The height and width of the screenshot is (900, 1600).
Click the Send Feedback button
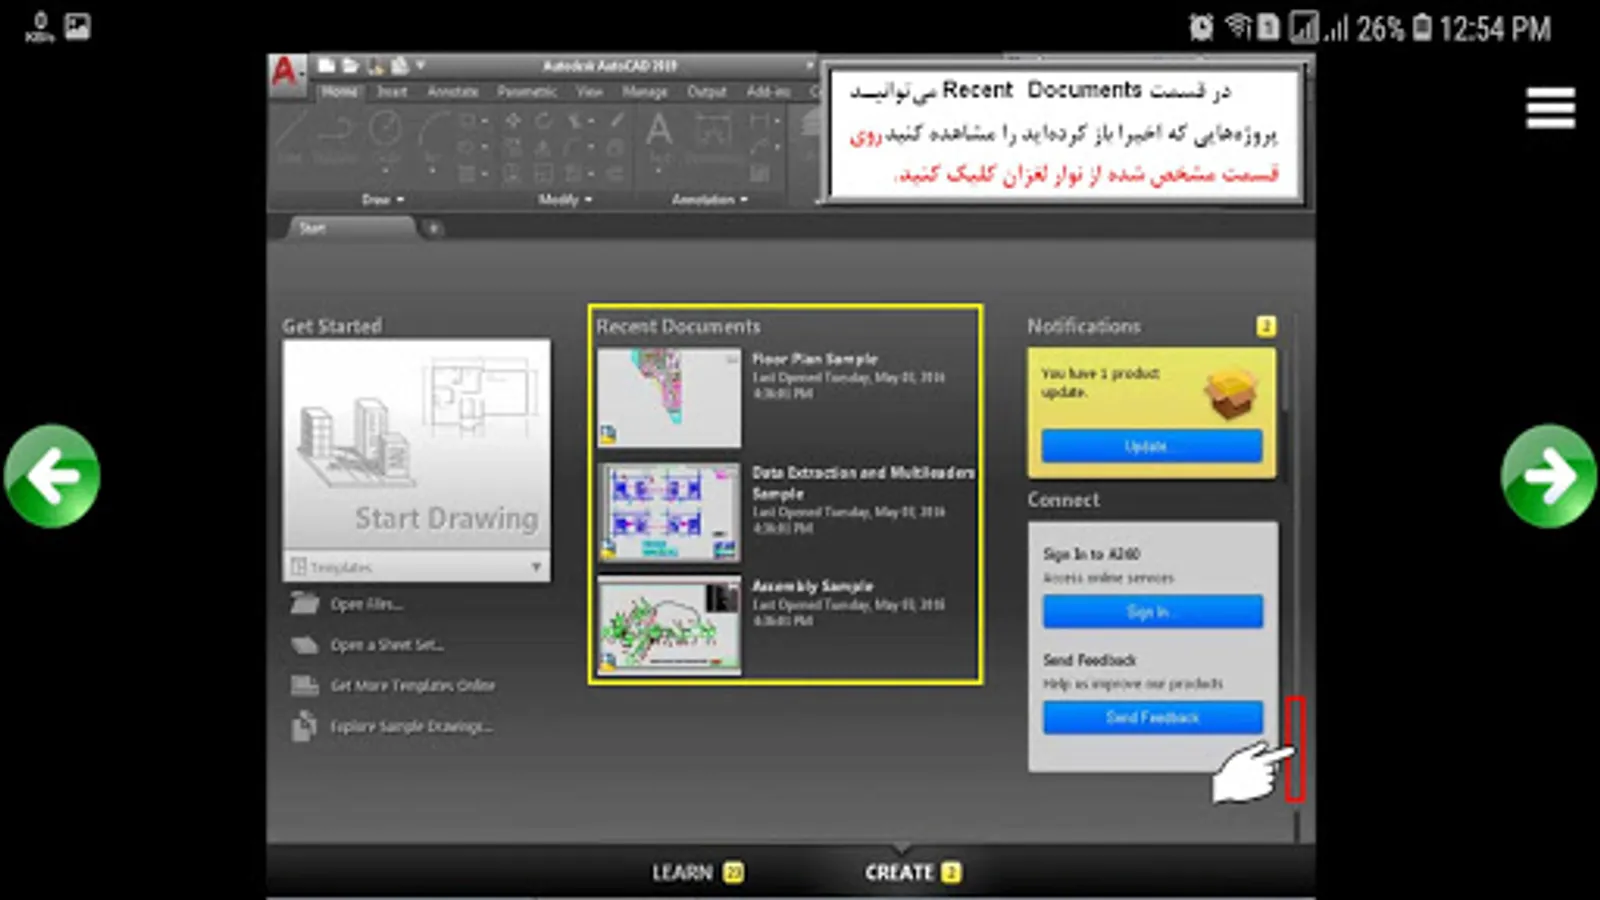1153,717
